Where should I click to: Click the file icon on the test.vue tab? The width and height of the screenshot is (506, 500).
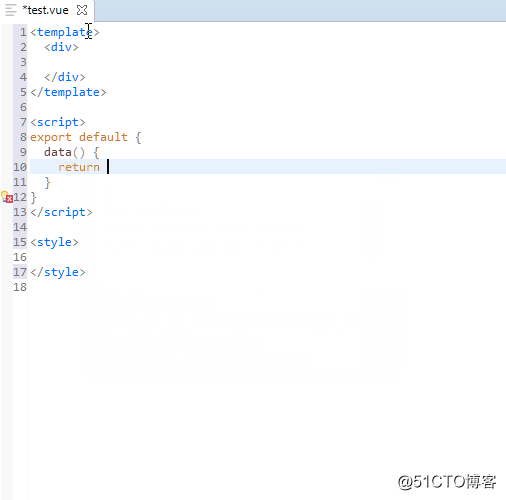click(x=11, y=10)
